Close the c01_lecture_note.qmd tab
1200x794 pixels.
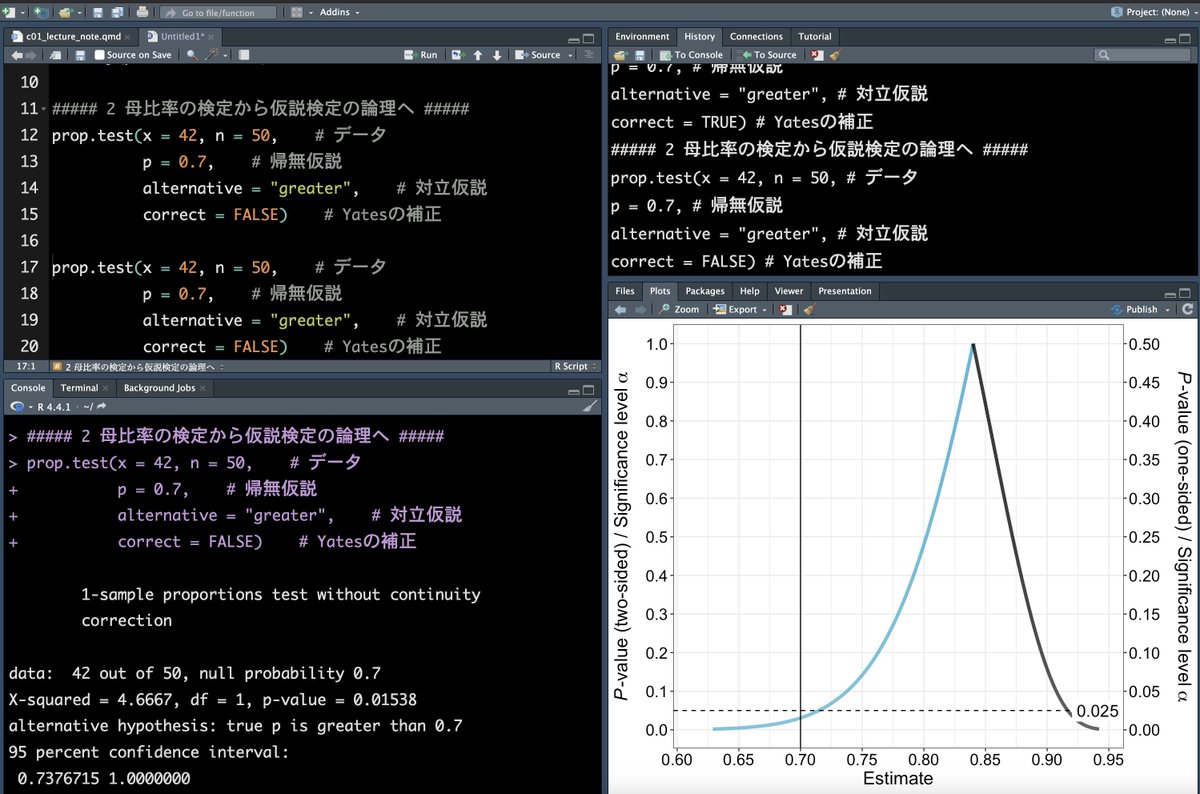tap(128, 36)
